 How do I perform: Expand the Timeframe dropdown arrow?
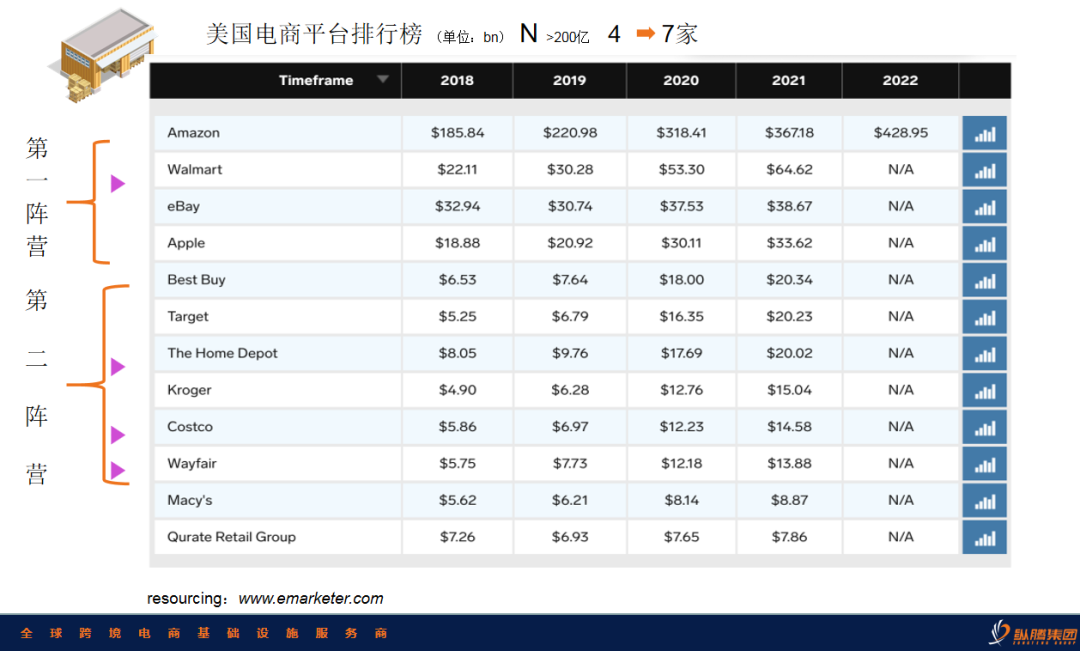click(383, 79)
